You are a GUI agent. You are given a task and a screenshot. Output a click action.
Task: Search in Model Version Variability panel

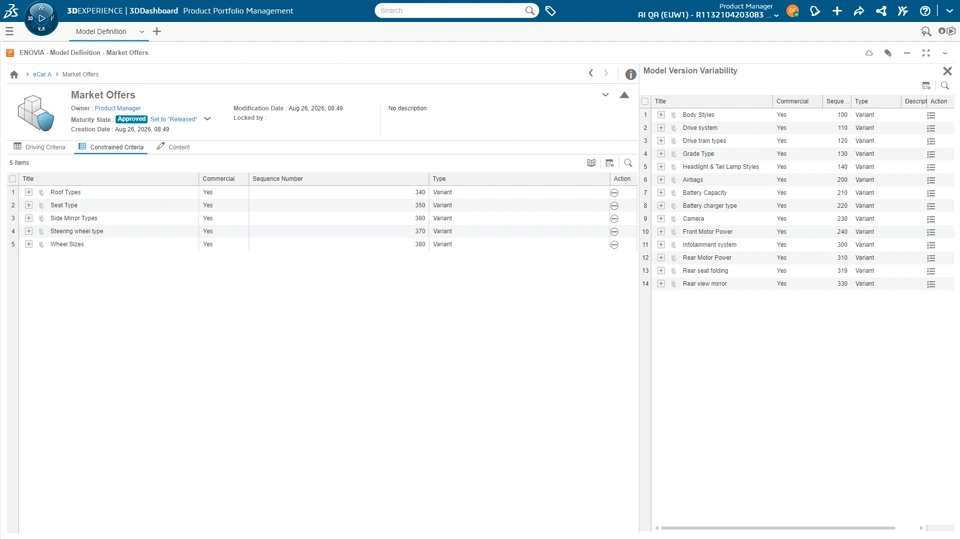(x=945, y=86)
